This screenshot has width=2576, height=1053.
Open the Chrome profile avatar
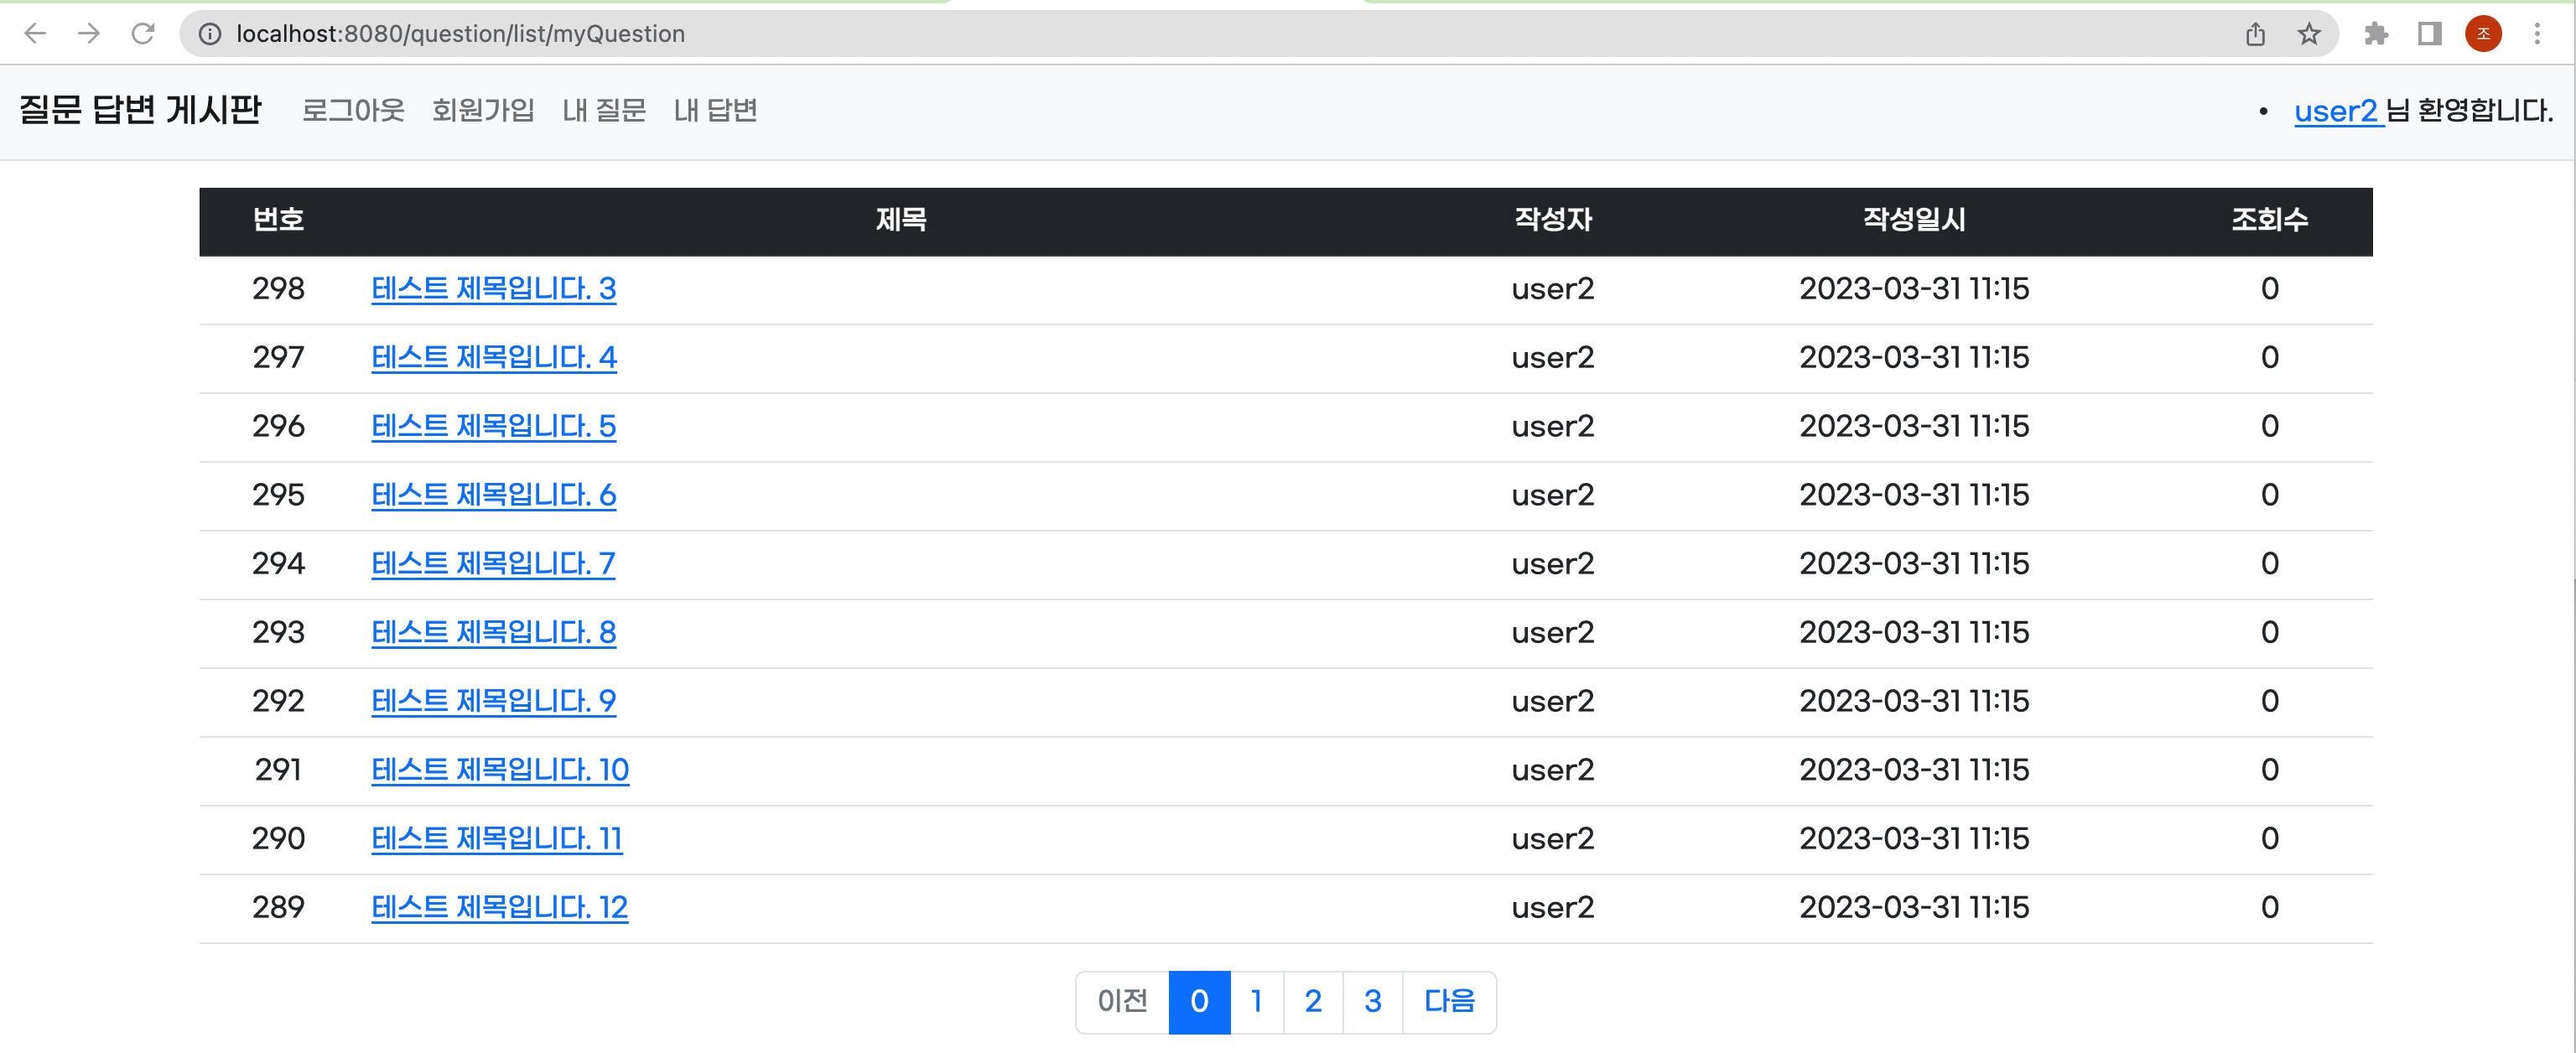pos(2483,34)
